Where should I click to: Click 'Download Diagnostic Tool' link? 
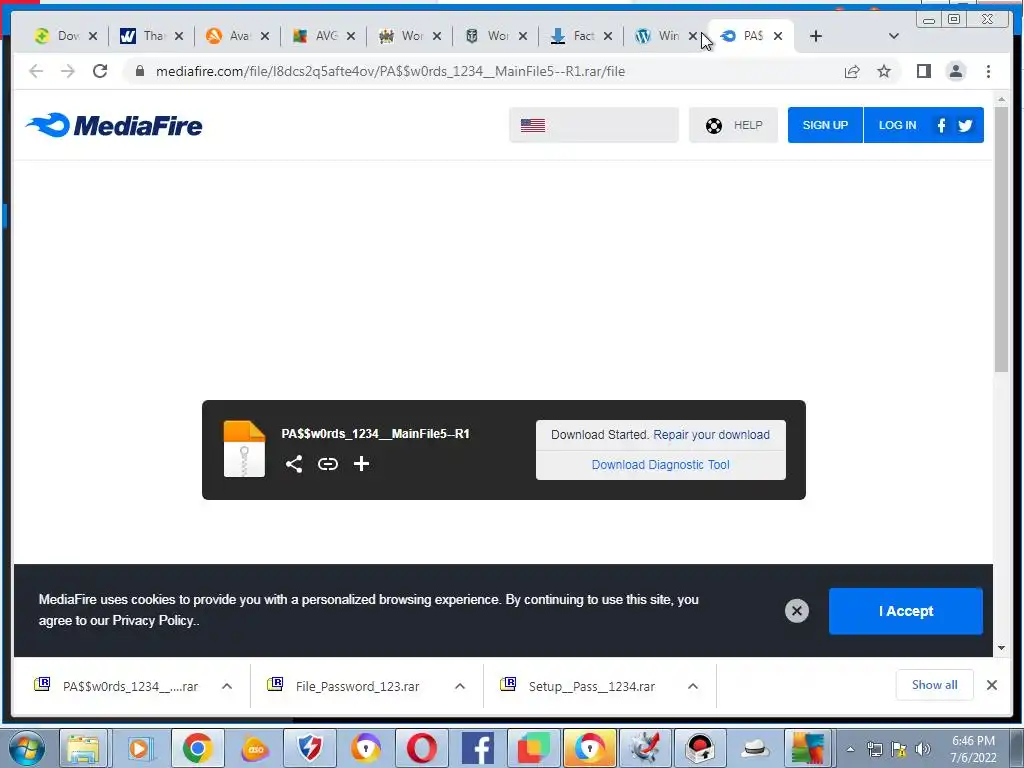[660, 465]
